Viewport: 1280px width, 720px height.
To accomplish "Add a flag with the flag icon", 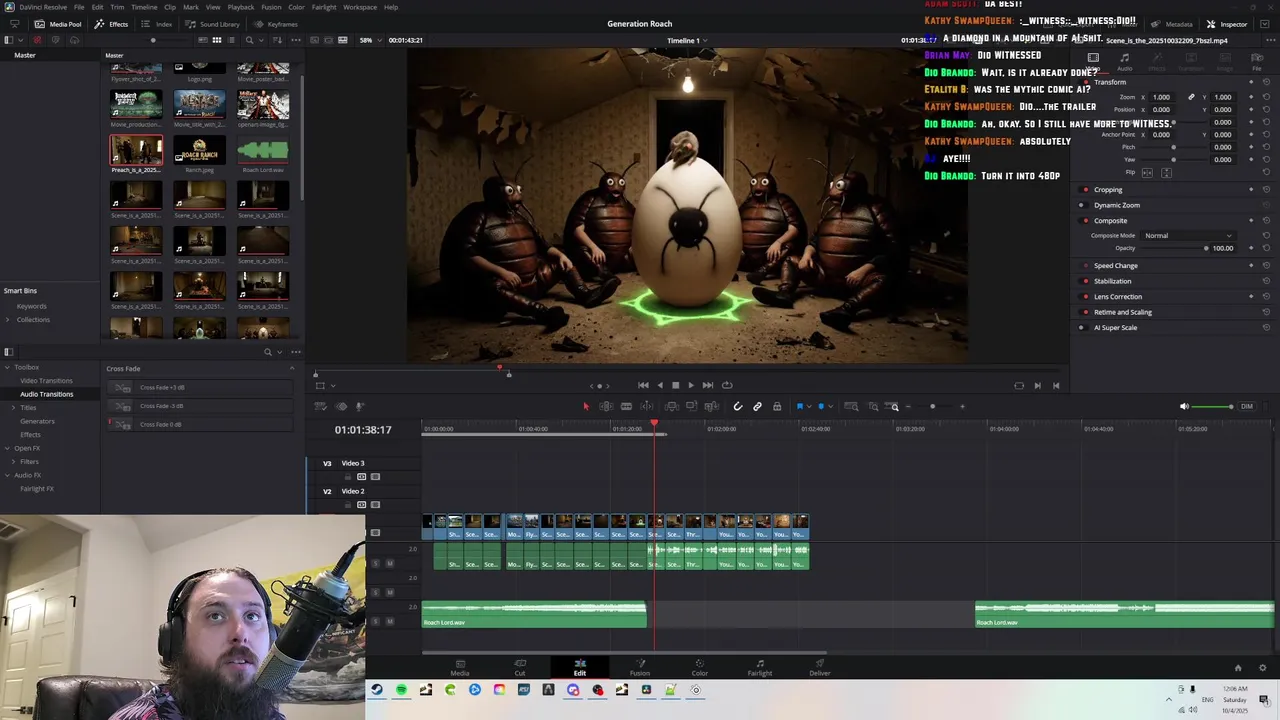I will (800, 406).
